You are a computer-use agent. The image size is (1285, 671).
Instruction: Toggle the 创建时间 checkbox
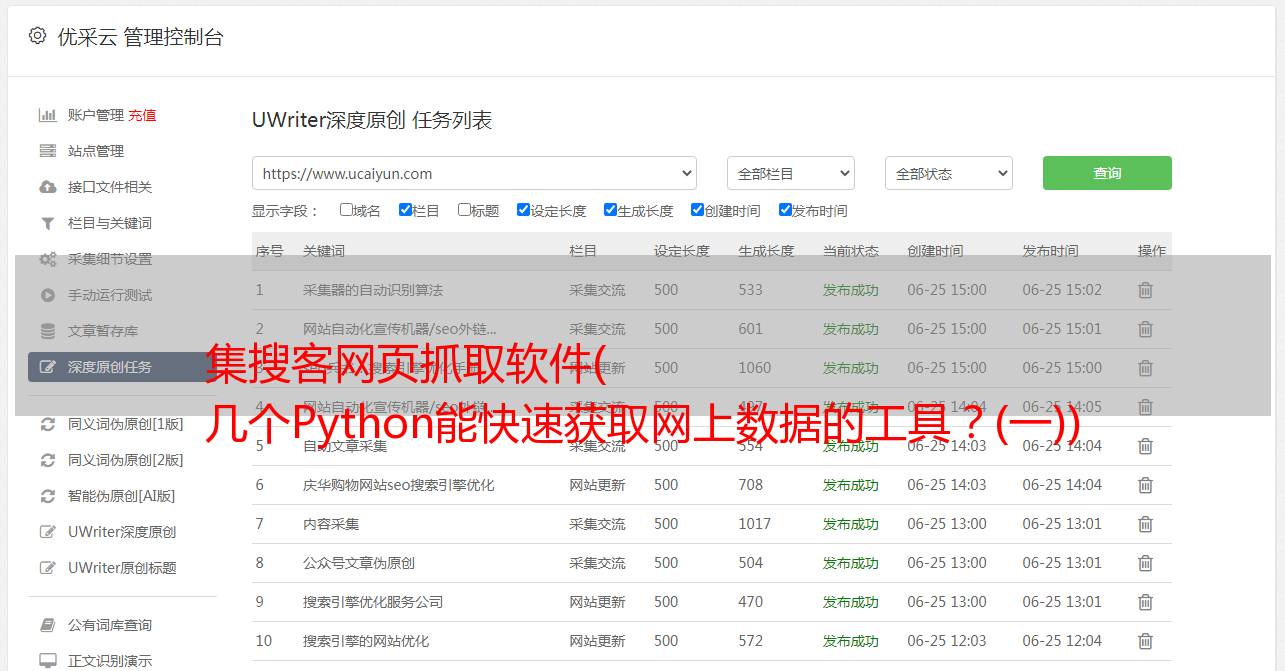(x=697, y=210)
